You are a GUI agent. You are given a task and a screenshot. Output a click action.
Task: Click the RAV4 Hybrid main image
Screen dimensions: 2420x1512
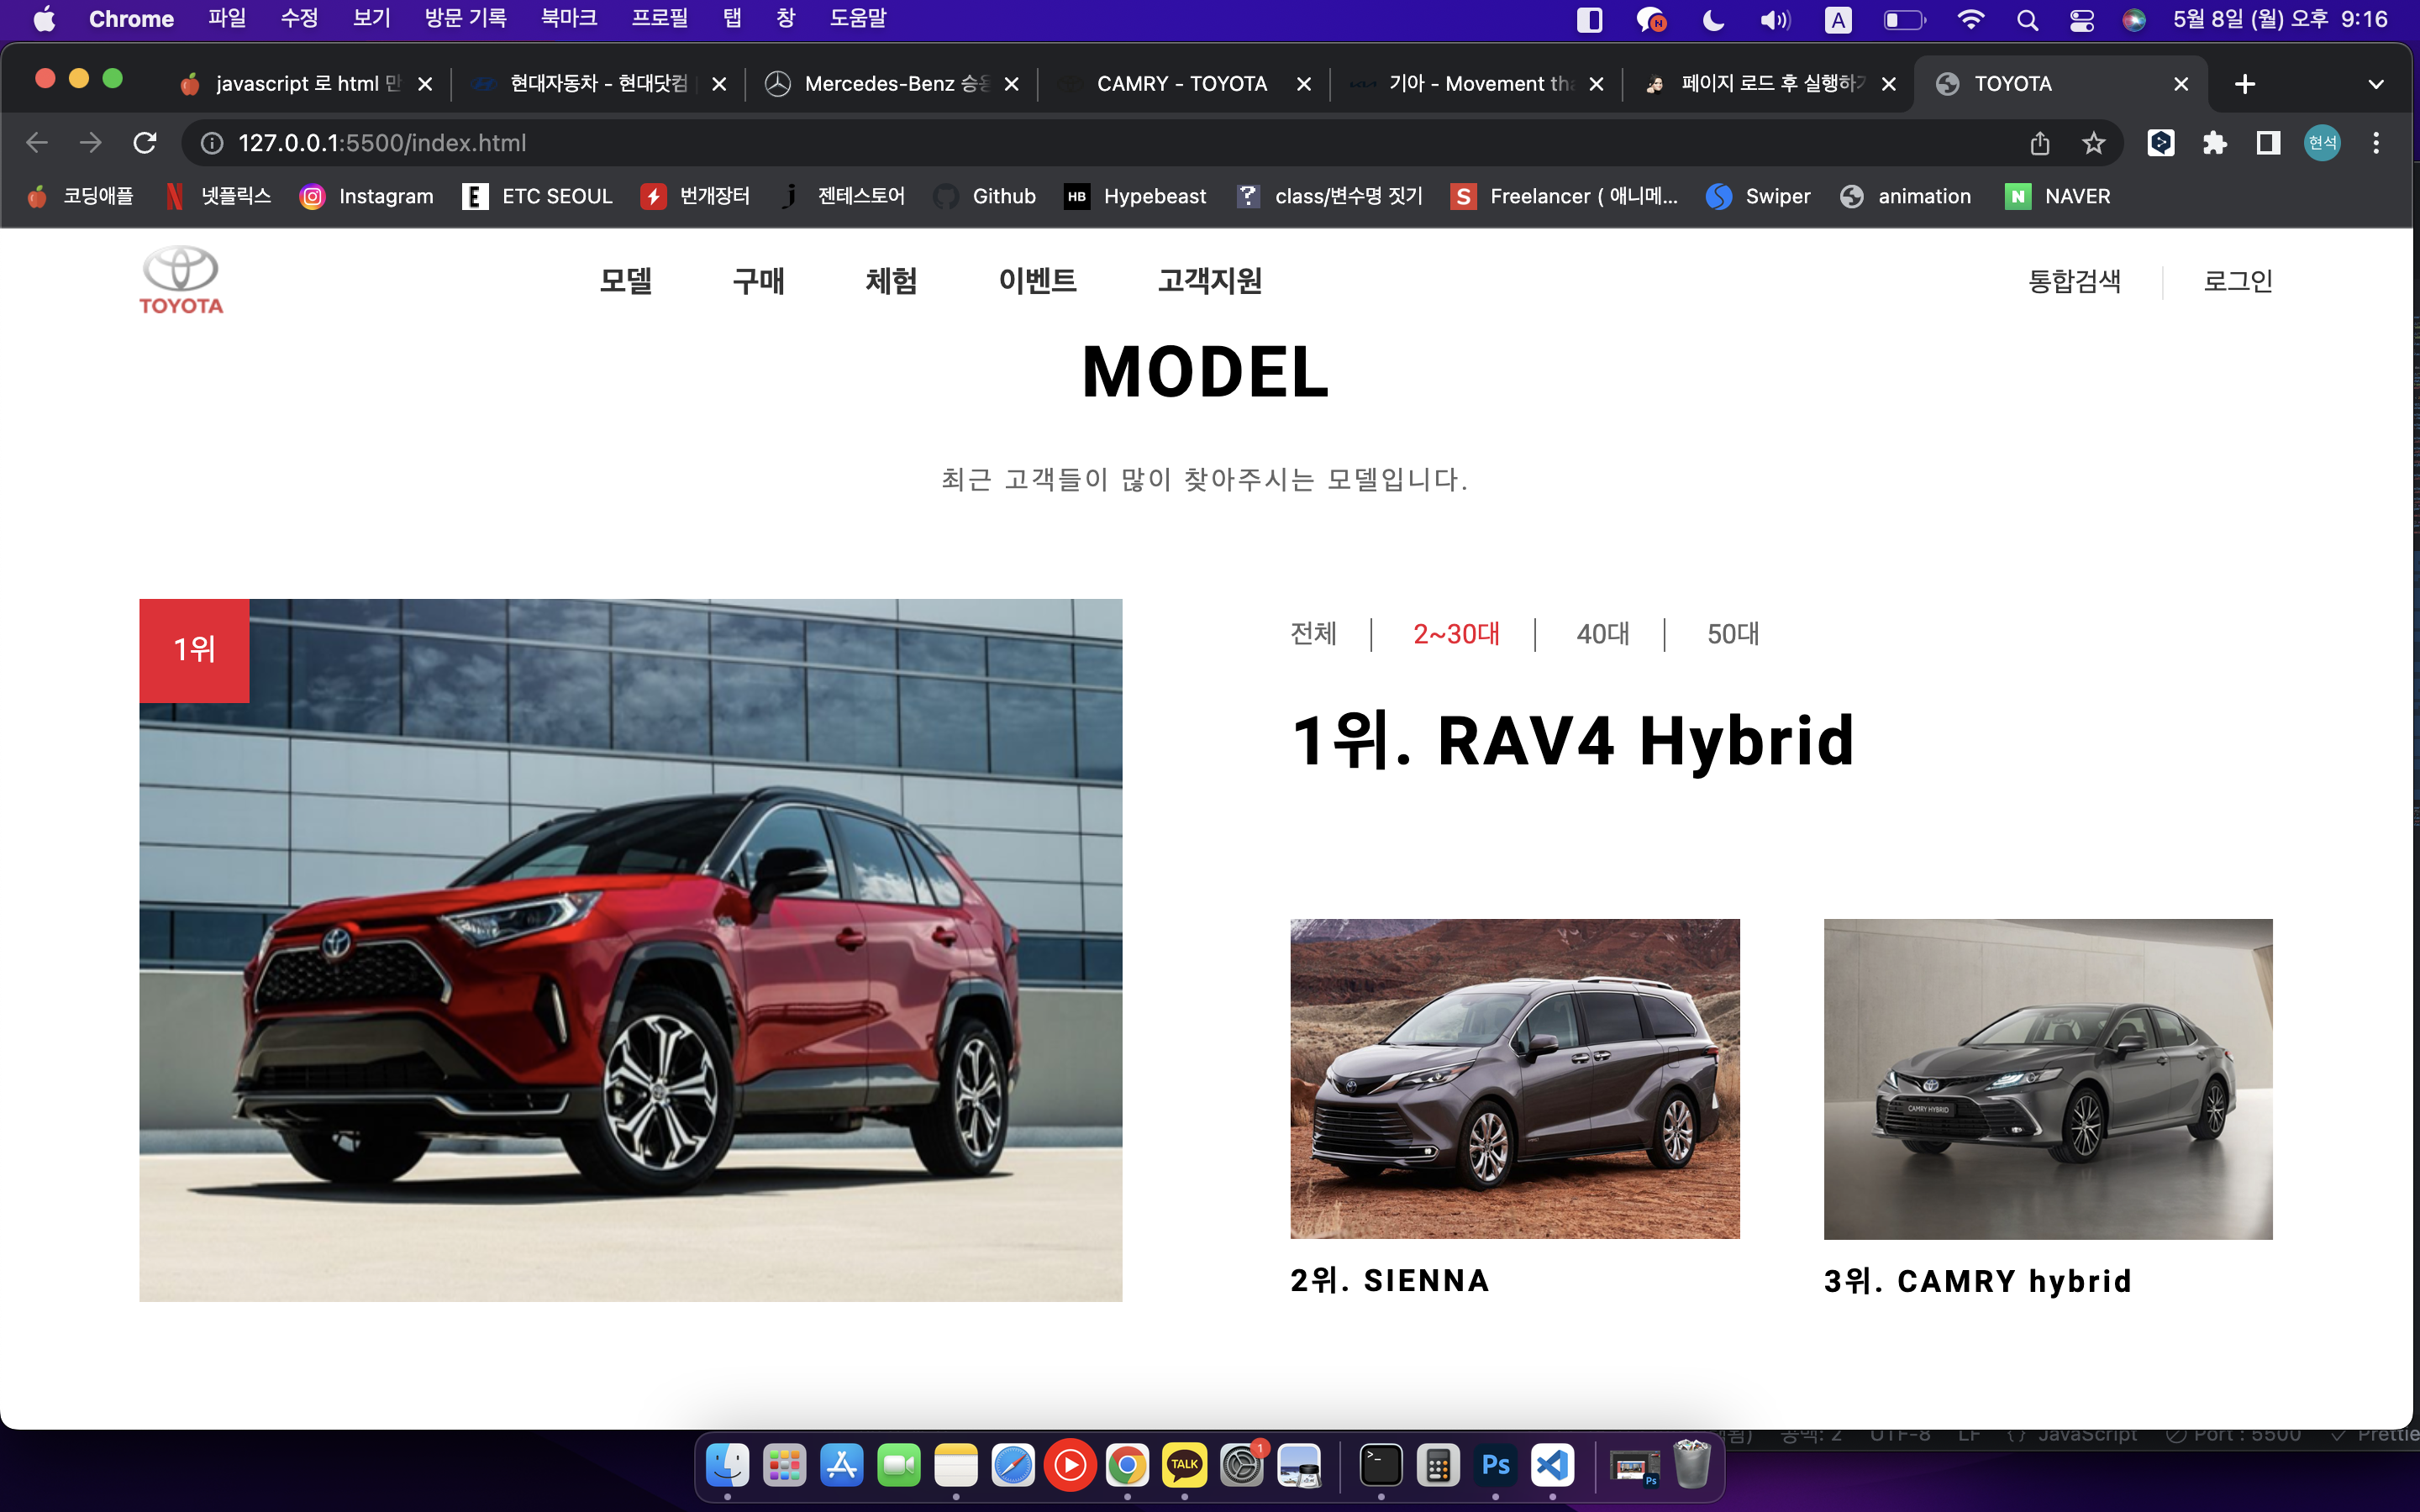point(630,950)
